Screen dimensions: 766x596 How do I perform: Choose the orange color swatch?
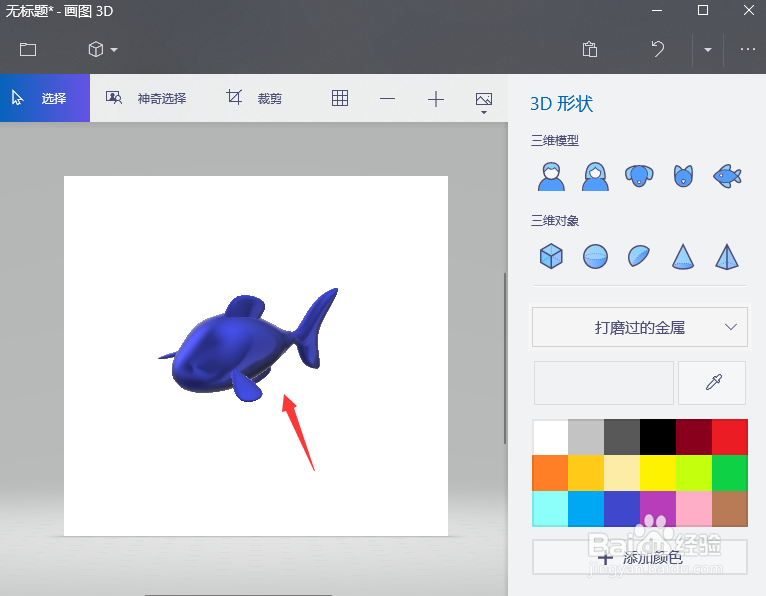(550, 473)
